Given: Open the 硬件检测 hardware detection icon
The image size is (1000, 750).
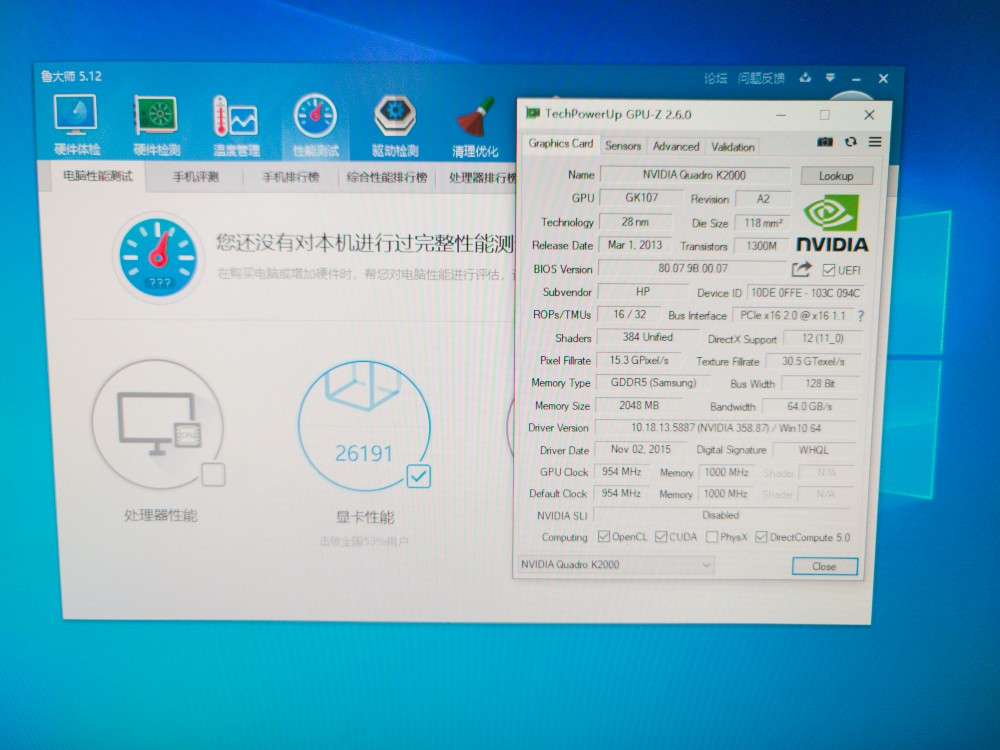Looking at the screenshot, I should tap(156, 124).
